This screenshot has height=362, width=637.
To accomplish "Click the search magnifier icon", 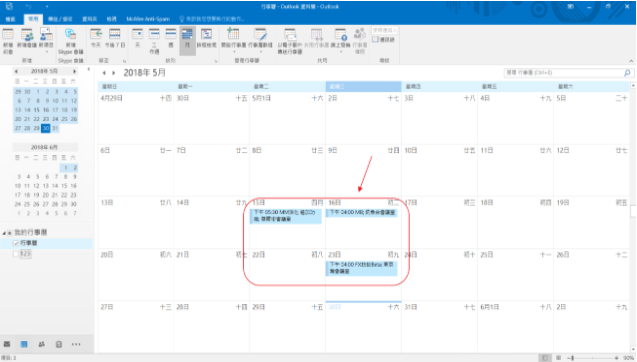I will [627, 73].
